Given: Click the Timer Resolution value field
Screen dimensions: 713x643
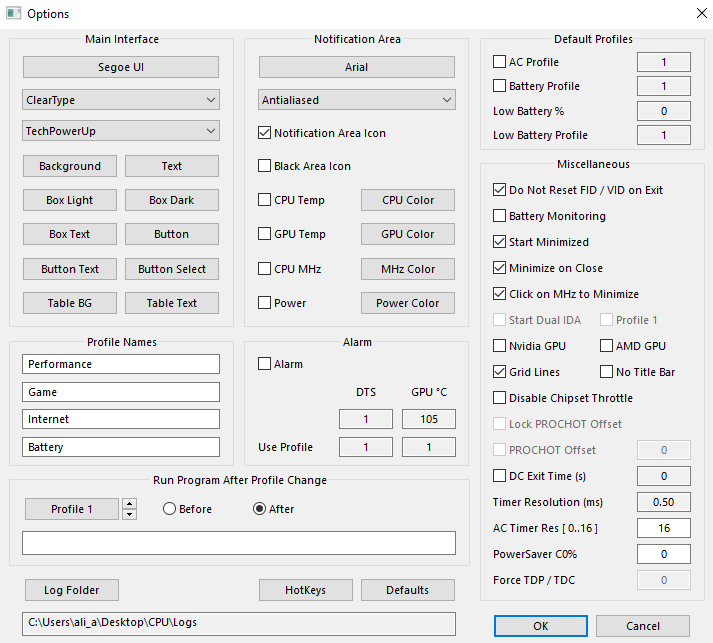Looking at the screenshot, I should coord(663,502).
